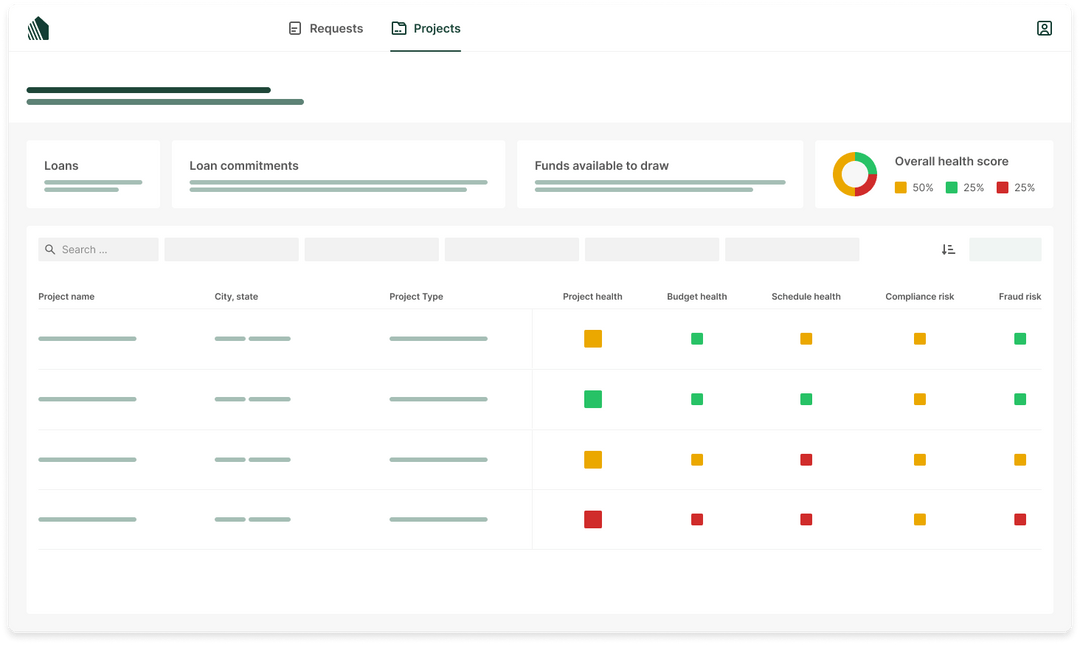Open the first filter dropdown beside the search box

(x=231, y=249)
